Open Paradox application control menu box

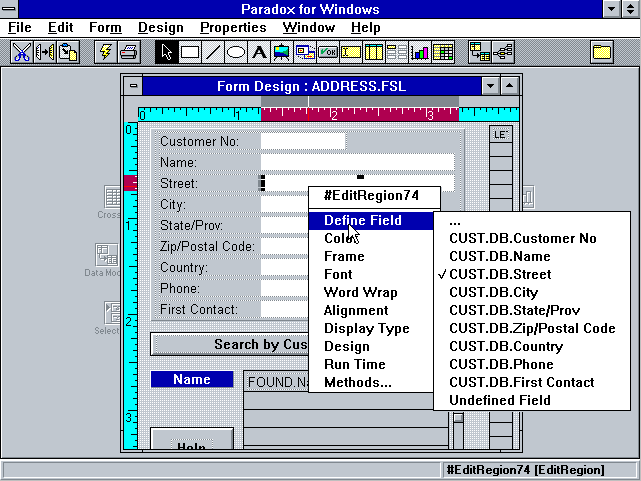[x=9, y=9]
